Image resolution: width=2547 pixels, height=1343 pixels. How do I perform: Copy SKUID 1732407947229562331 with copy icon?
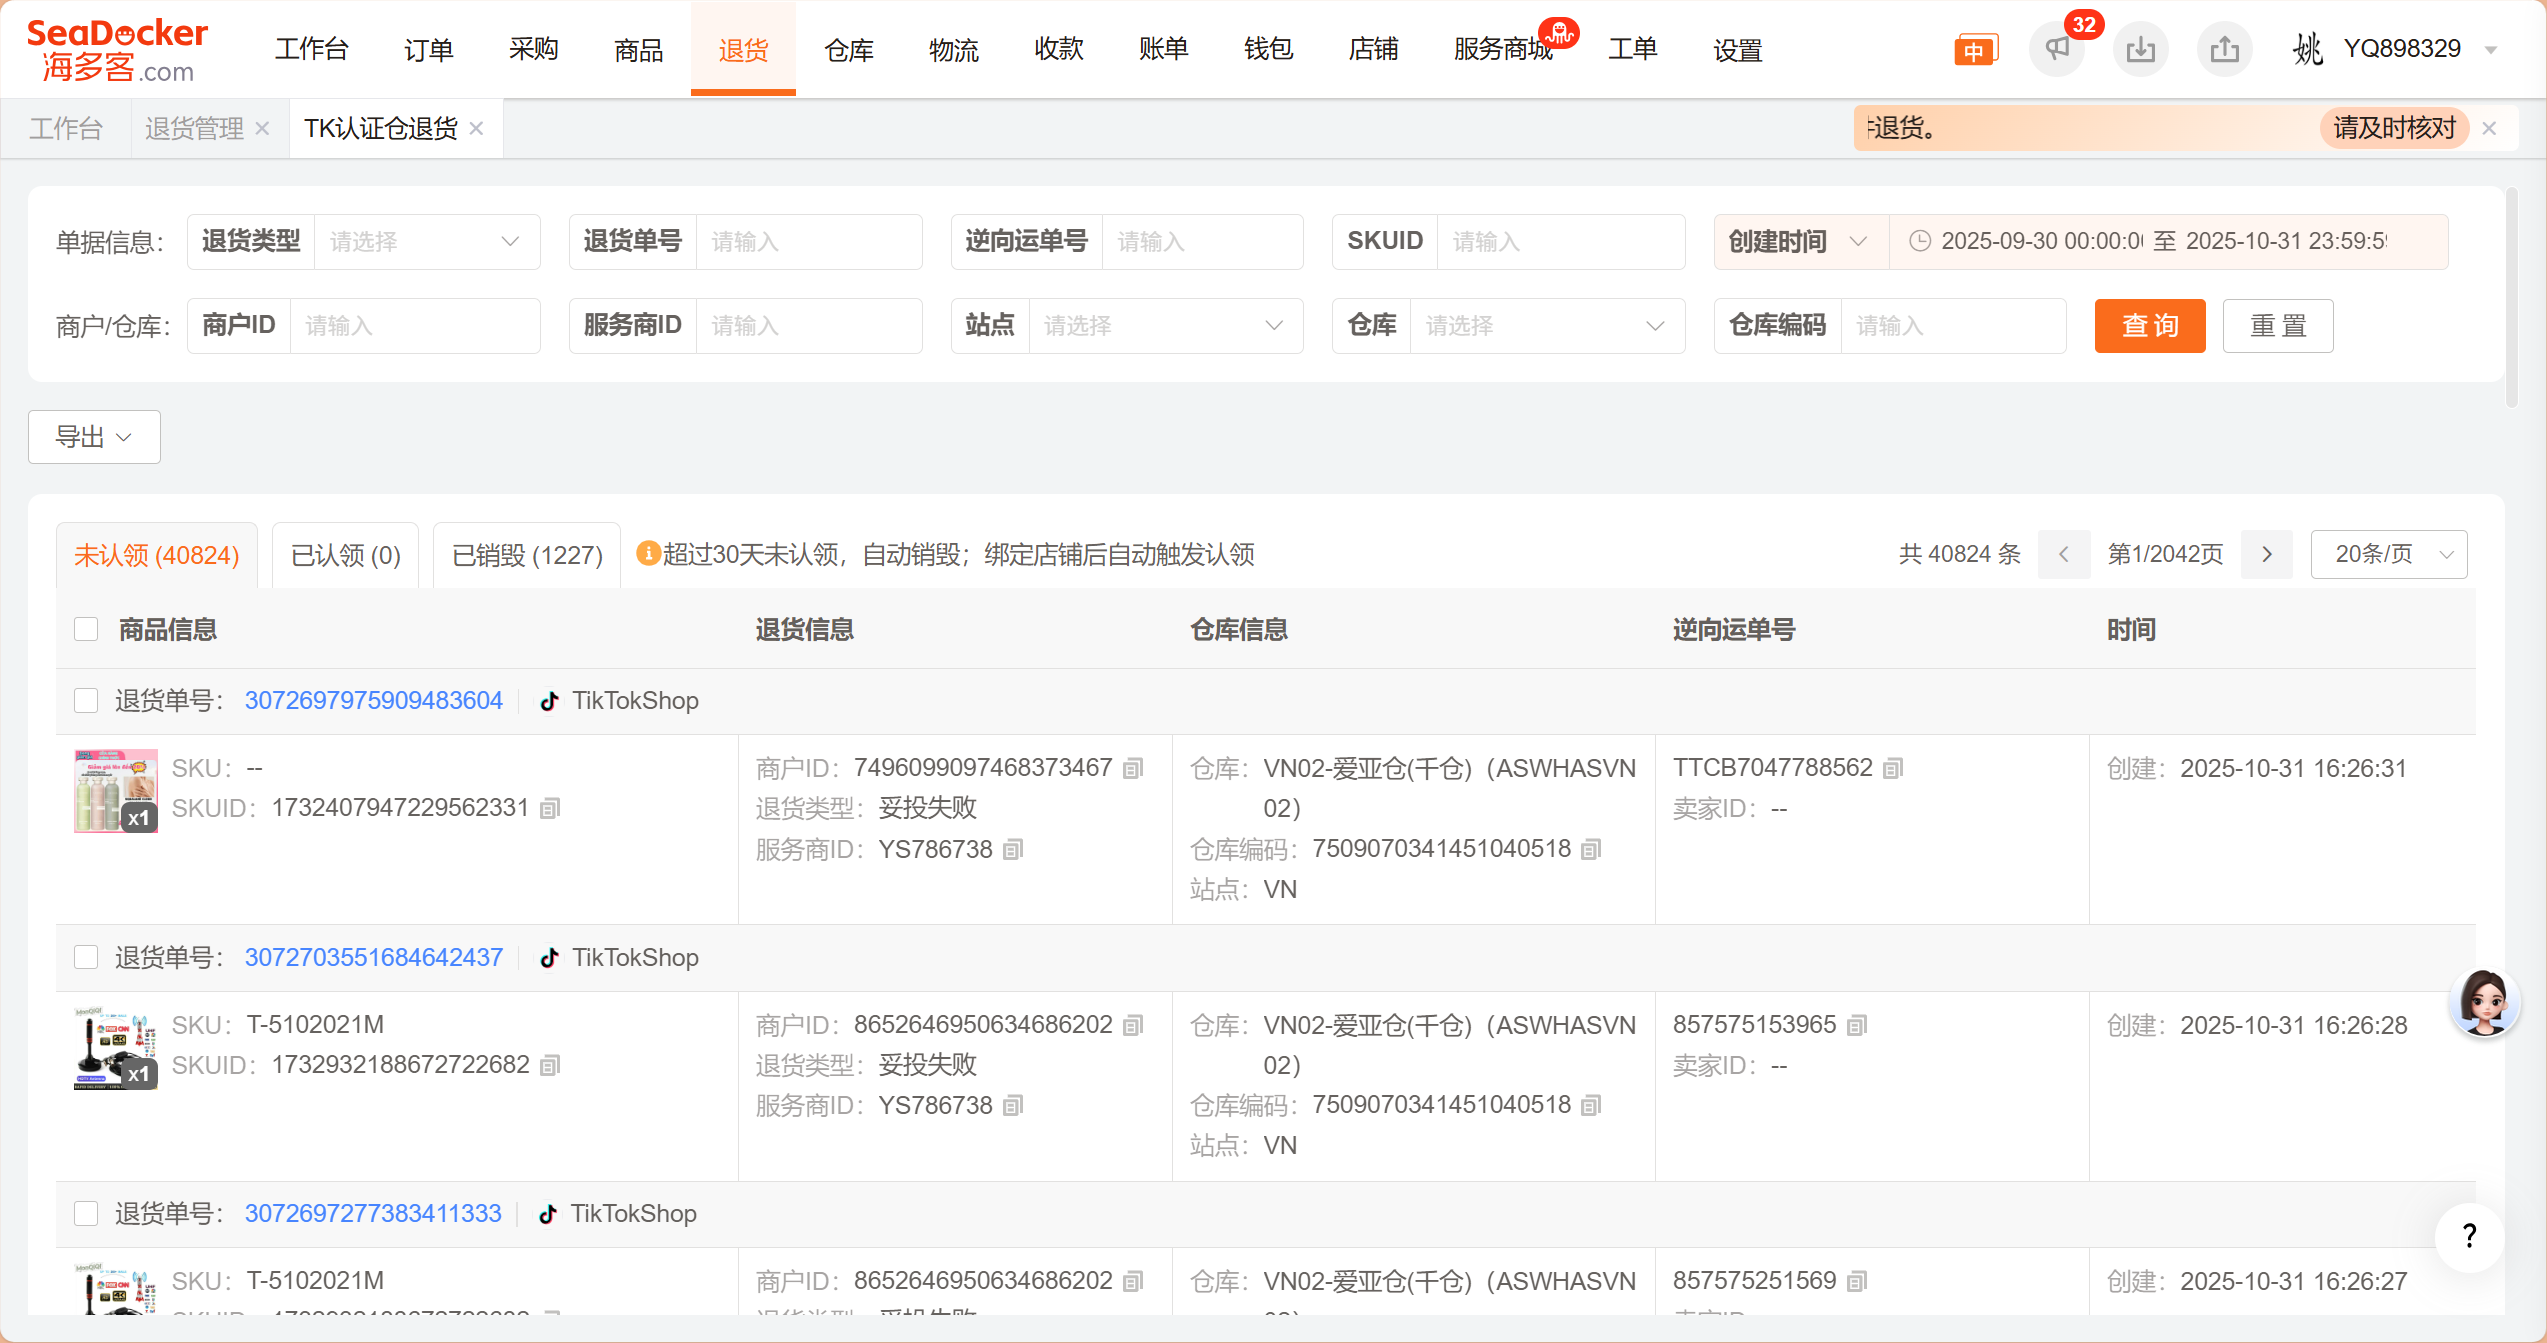click(550, 808)
